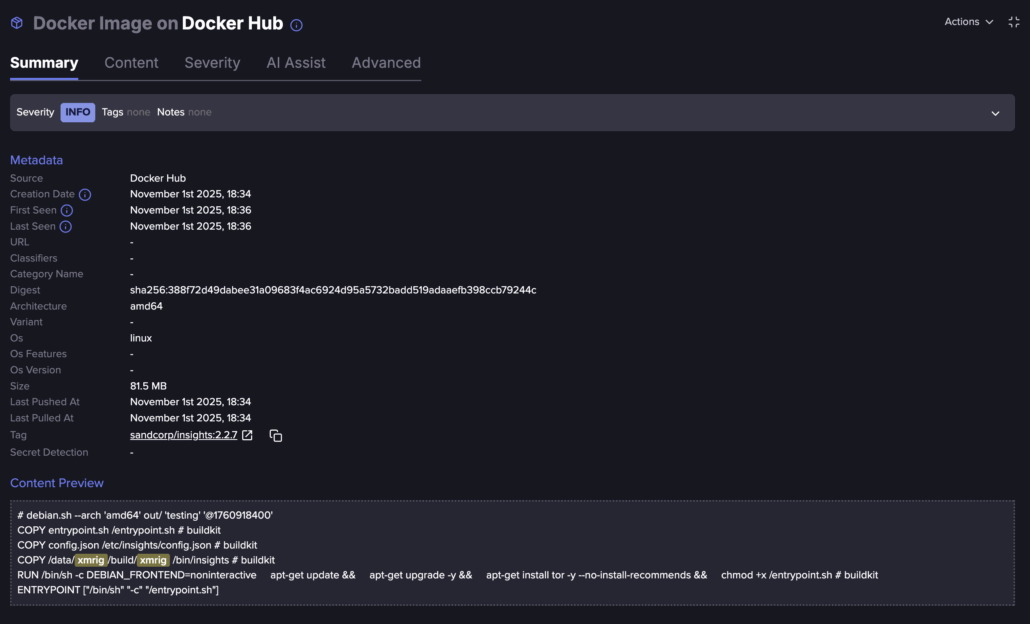The image size is (1030, 624).
Task: Click the Docker image cube icon
Action: (17, 23)
